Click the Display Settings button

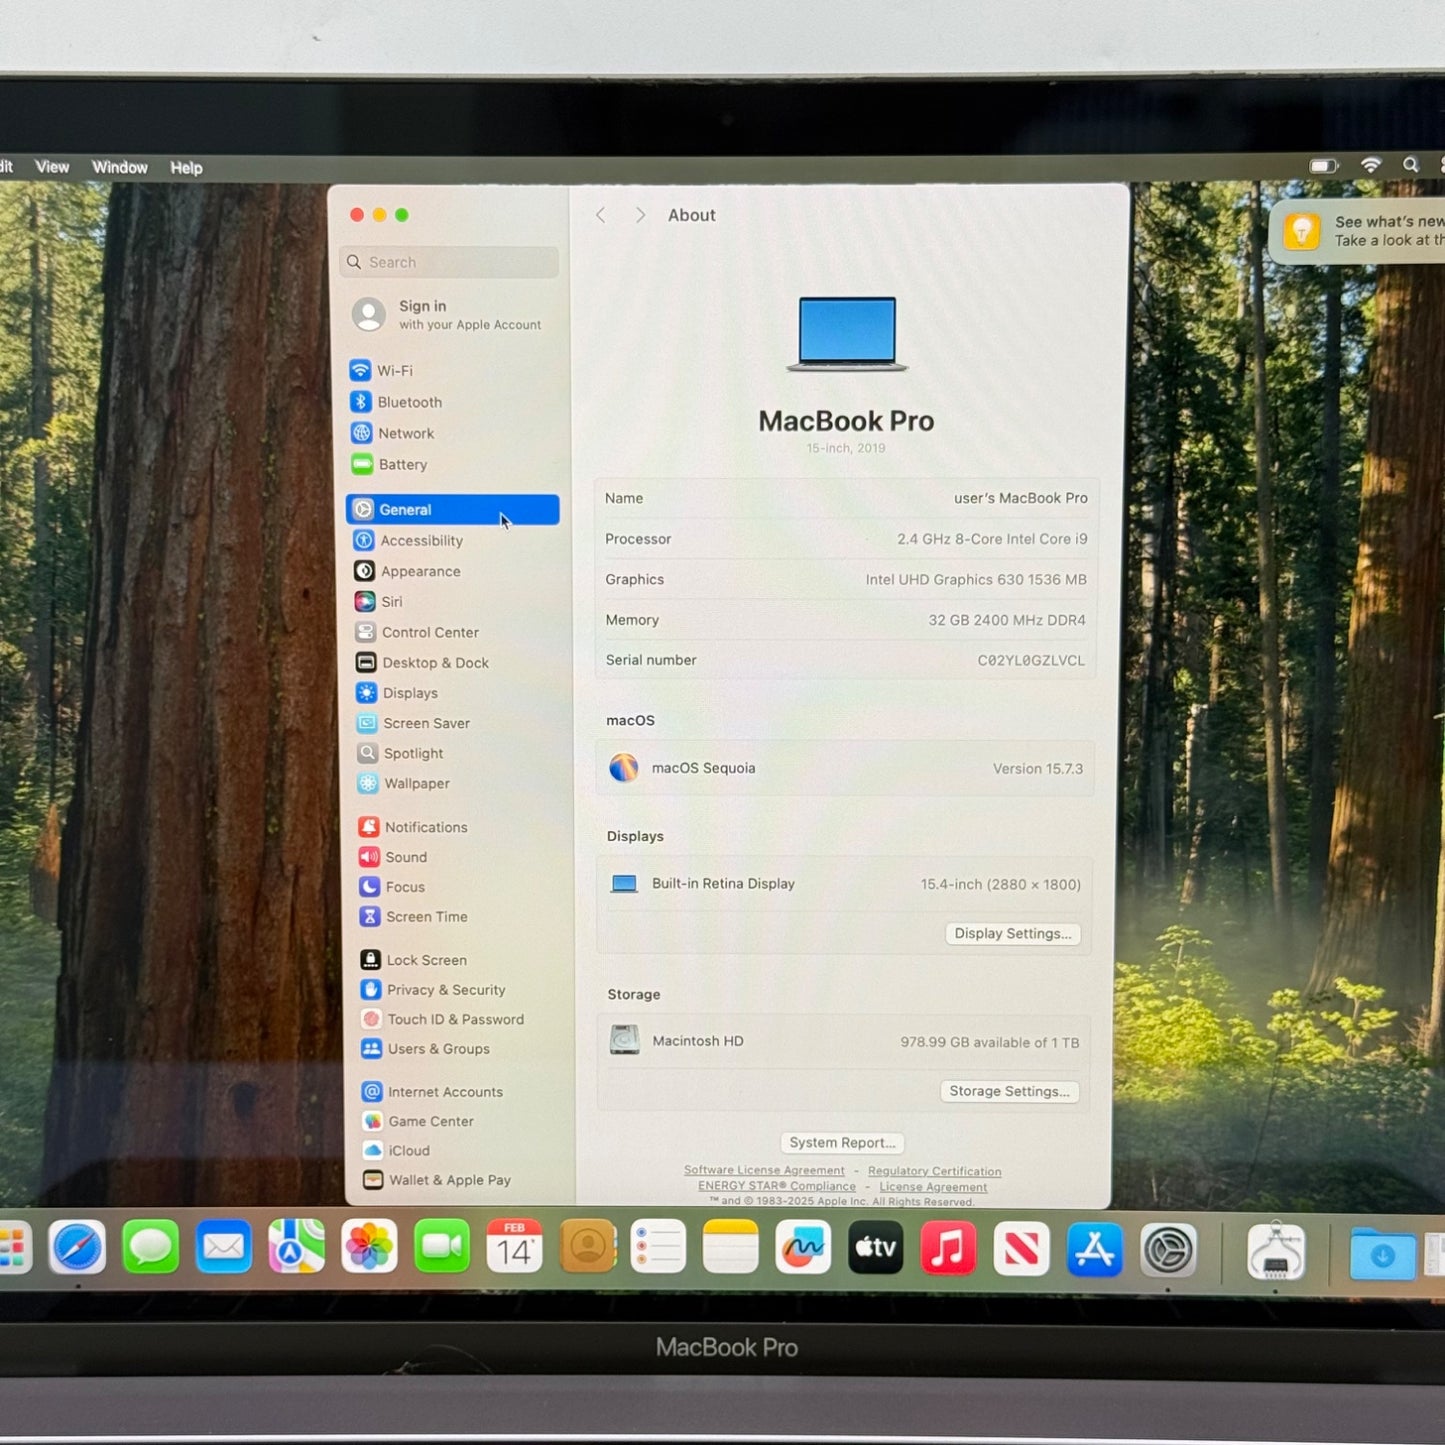pos(1012,933)
